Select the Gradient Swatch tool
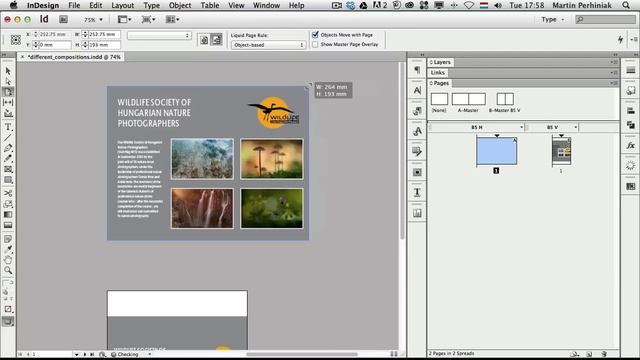Image resolution: width=640 pixels, height=360 pixels. pyautogui.click(x=8, y=214)
